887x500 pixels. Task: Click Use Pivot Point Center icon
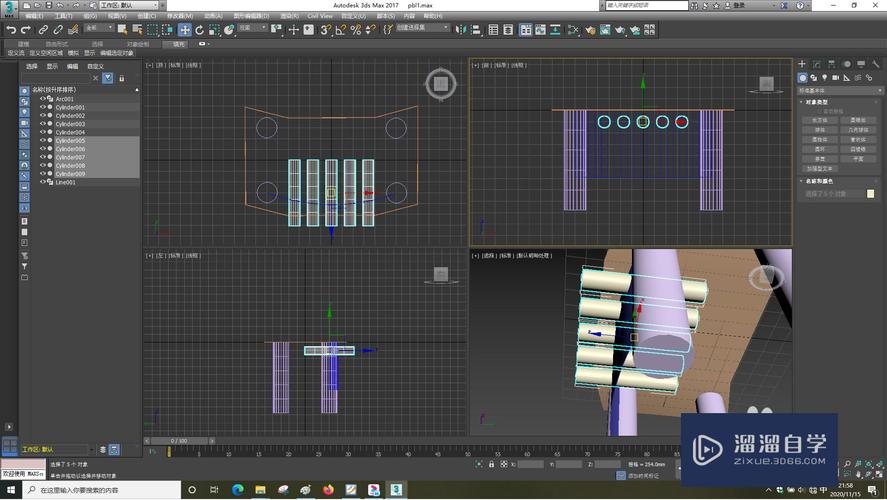click(x=276, y=30)
